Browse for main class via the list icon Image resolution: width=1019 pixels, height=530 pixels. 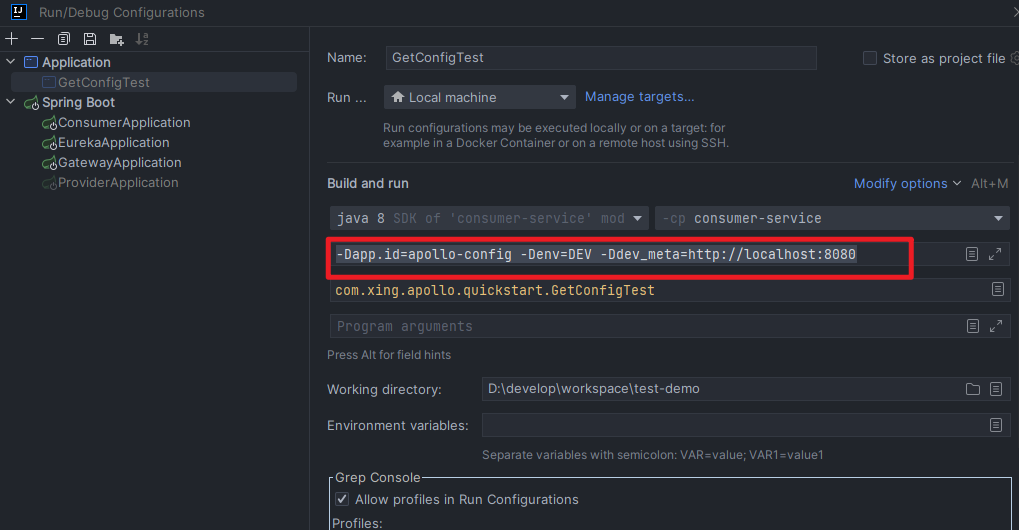(998, 289)
